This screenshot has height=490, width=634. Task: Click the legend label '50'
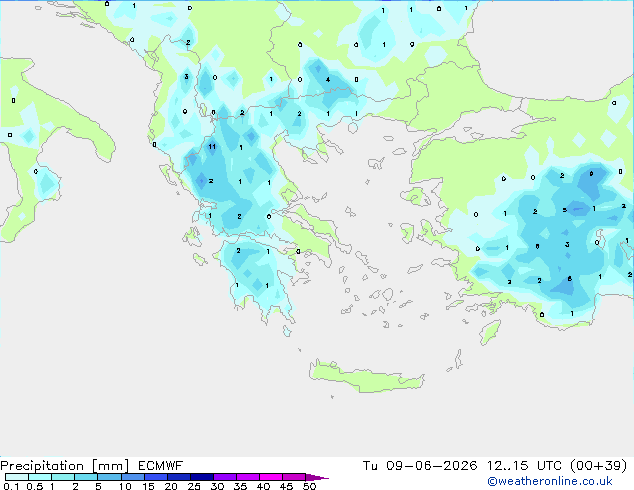[309, 486]
